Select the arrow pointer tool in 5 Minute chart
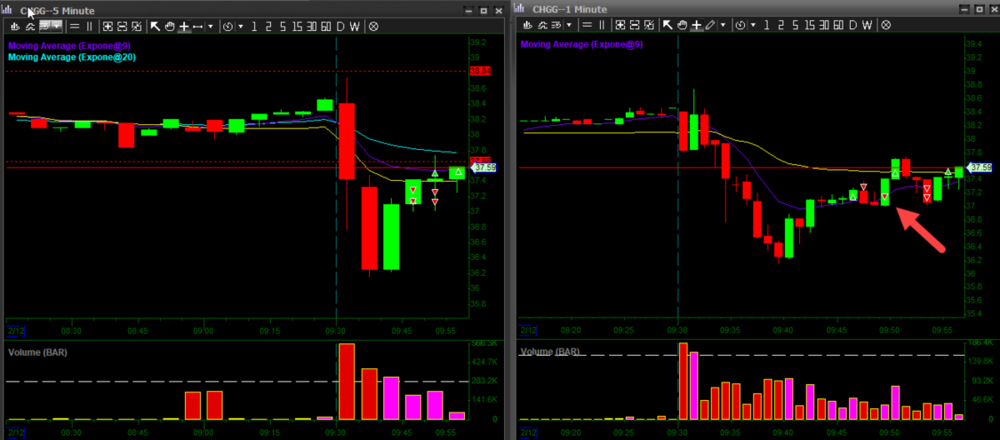This screenshot has height=440, width=1000. coord(155,25)
